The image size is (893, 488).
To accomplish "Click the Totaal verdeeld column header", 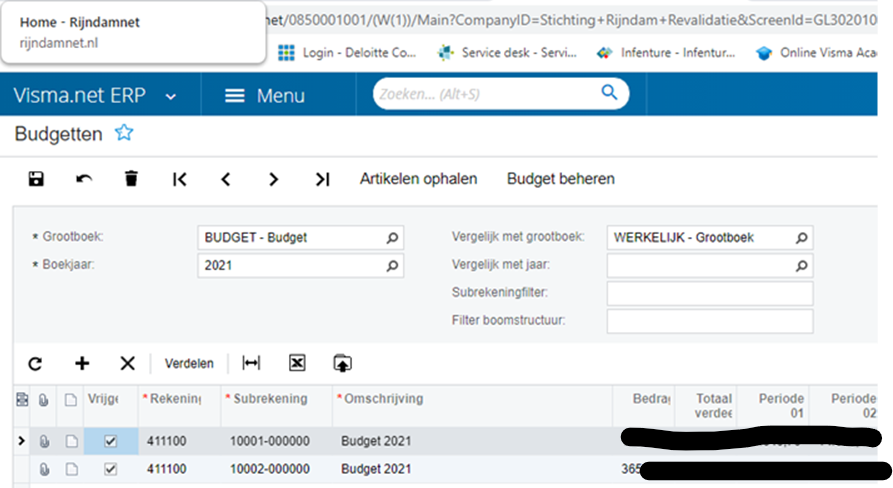I will [x=706, y=406].
